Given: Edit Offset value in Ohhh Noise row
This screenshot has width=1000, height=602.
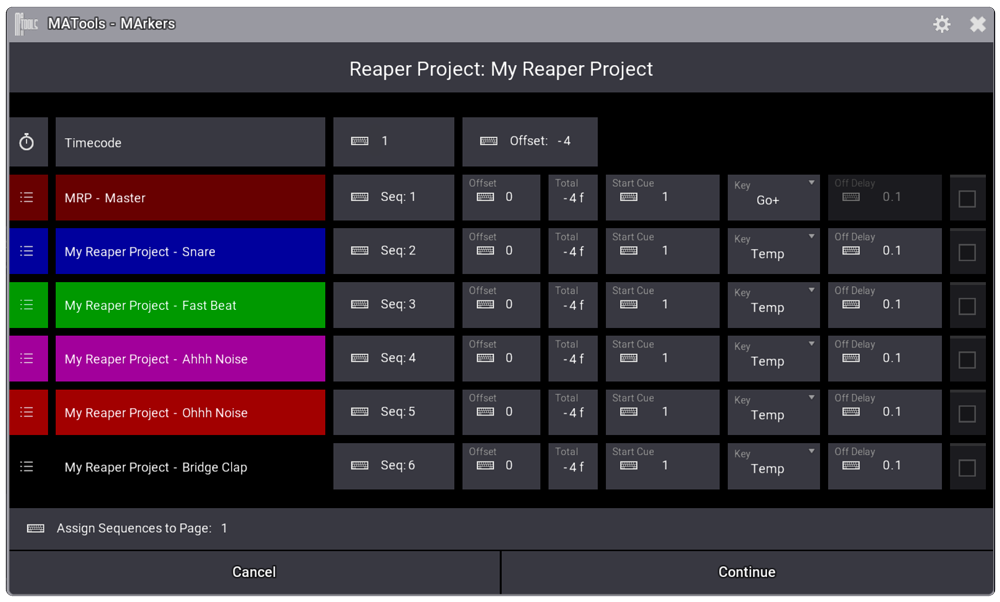Looking at the screenshot, I should pos(501,412).
